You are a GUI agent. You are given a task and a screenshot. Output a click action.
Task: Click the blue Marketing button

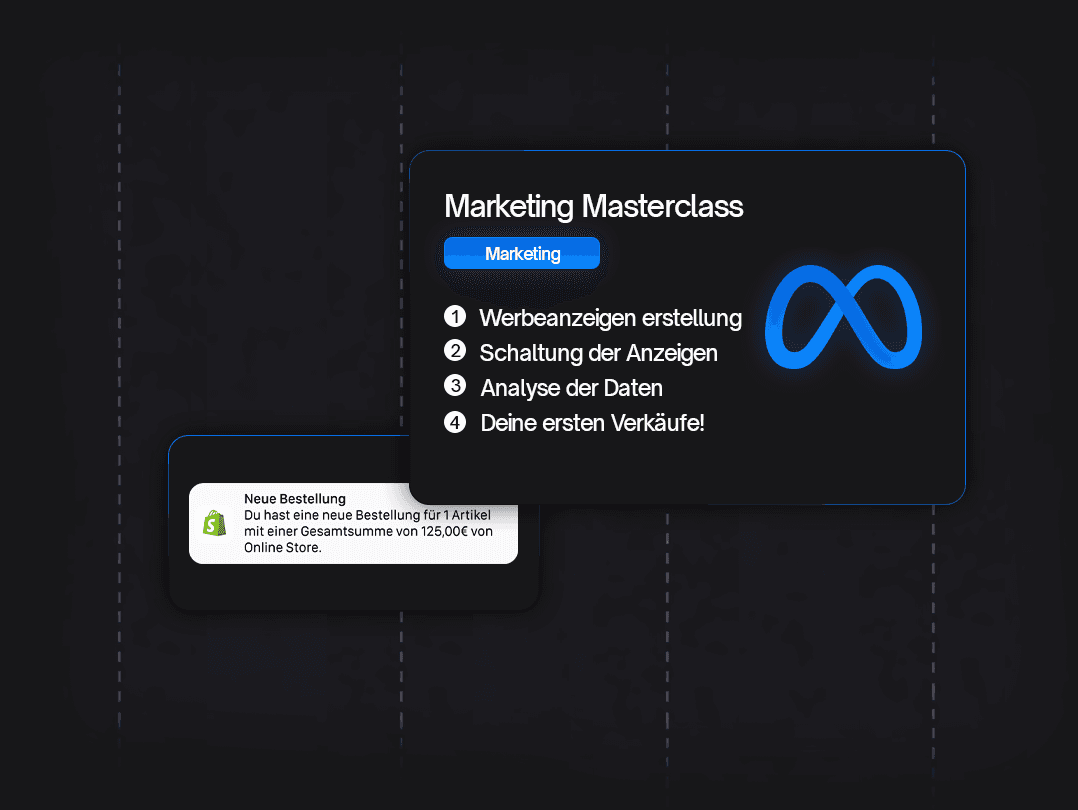click(522, 253)
